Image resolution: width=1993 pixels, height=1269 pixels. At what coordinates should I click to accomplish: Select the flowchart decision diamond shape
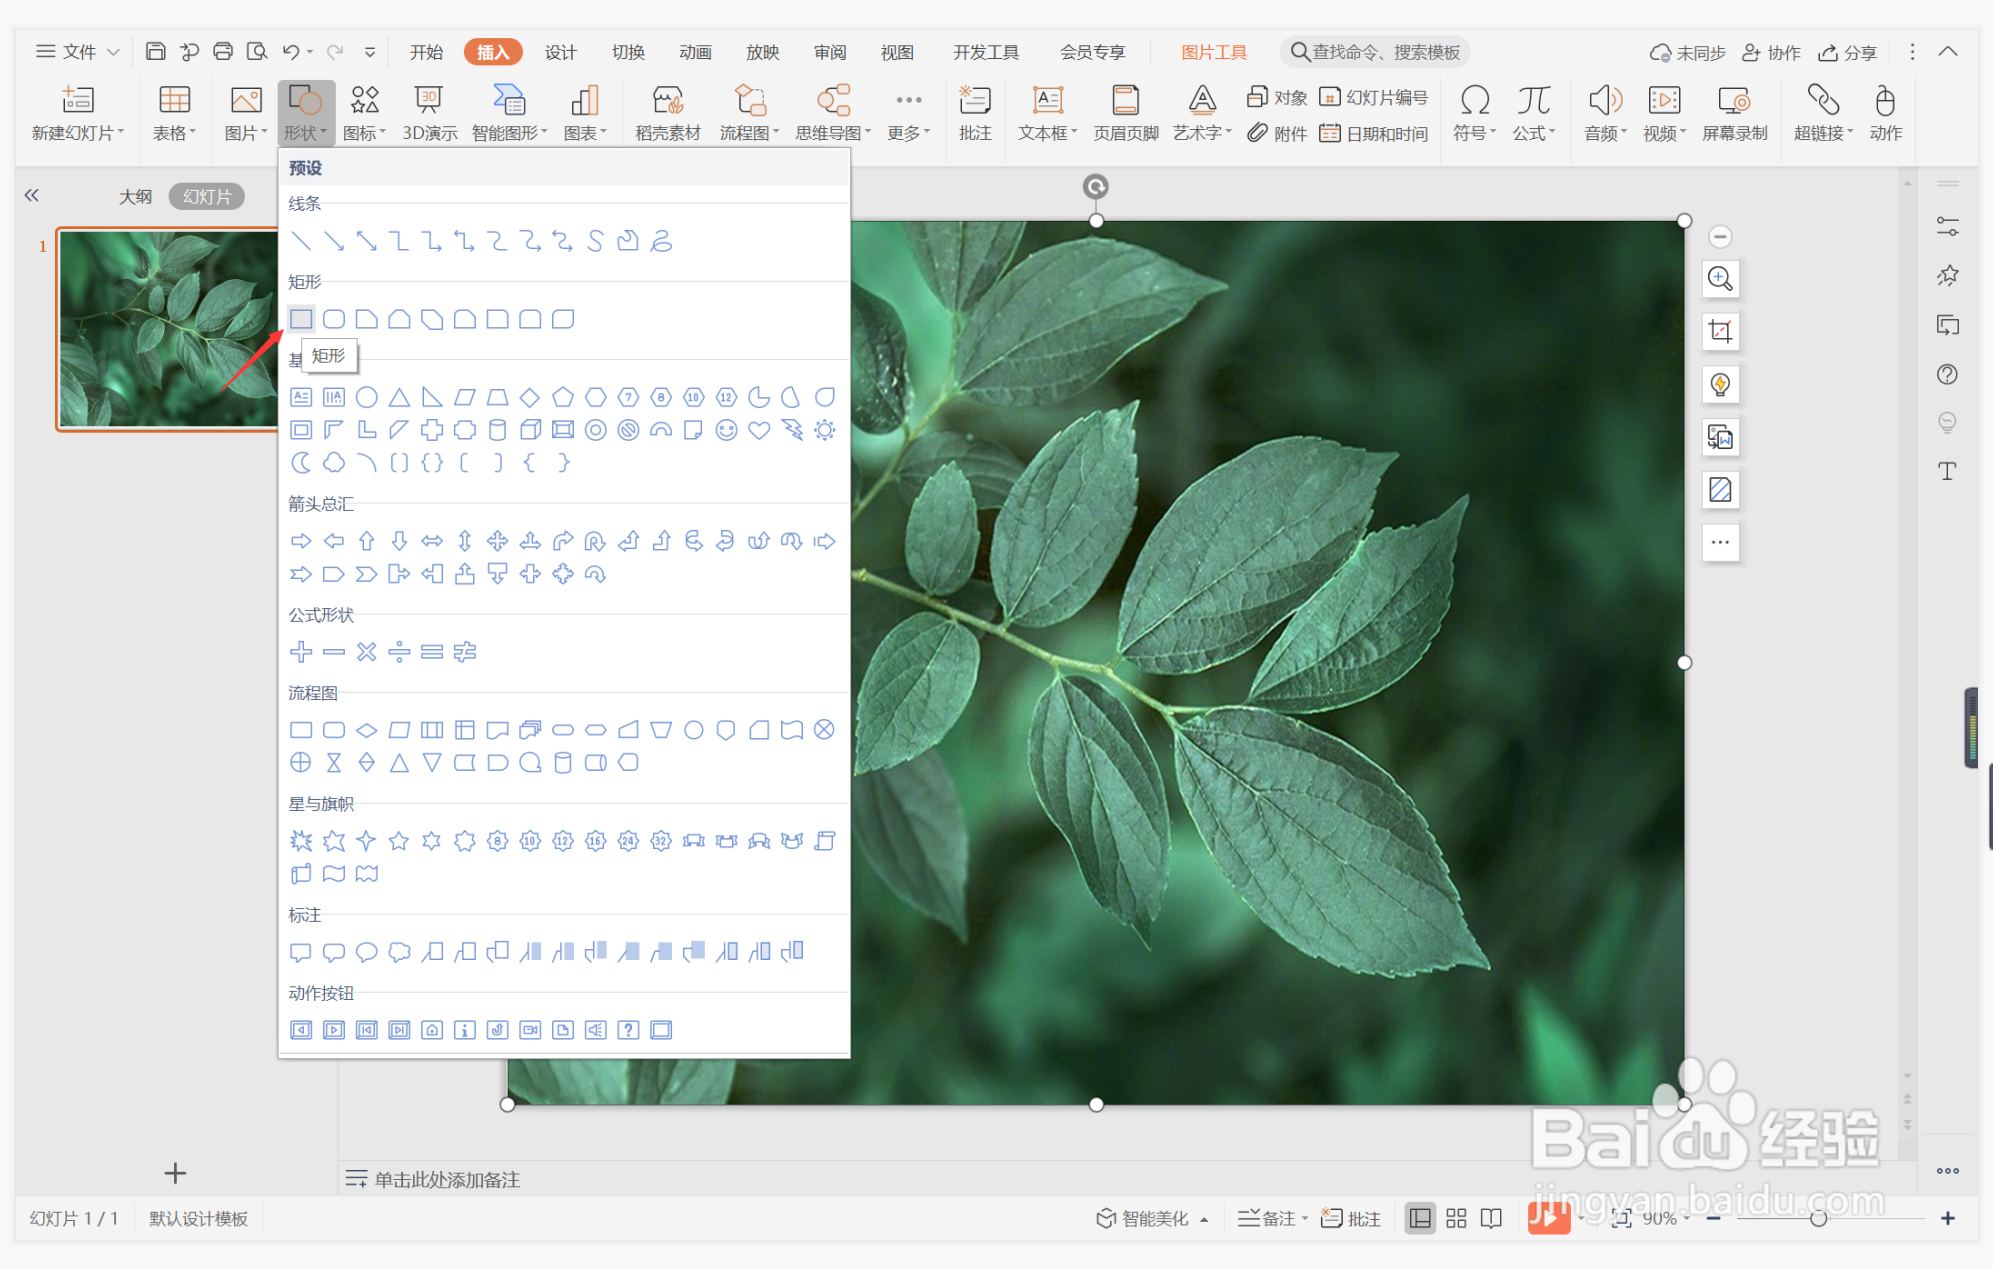point(367,730)
